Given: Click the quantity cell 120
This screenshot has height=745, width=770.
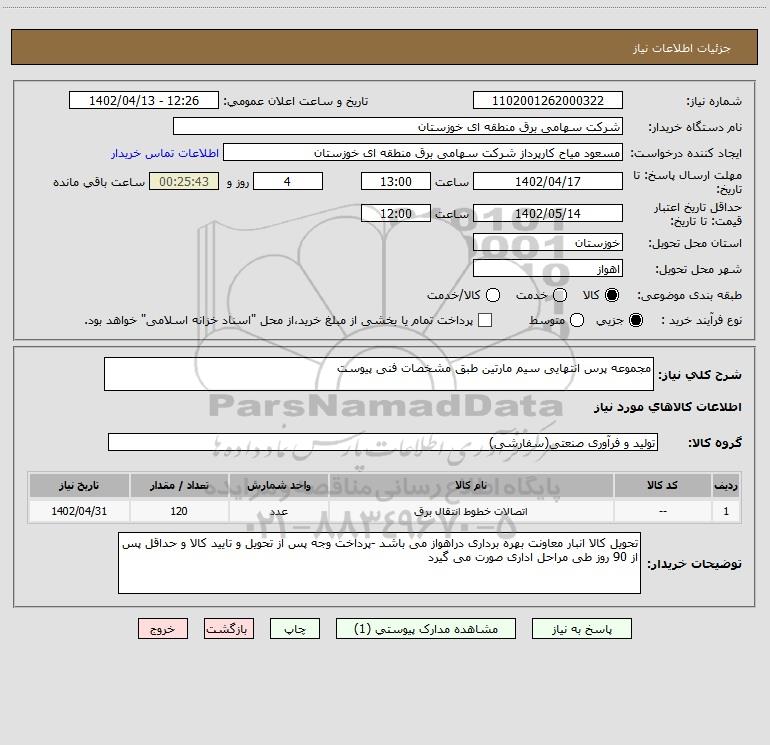Looking at the screenshot, I should tap(179, 511).
